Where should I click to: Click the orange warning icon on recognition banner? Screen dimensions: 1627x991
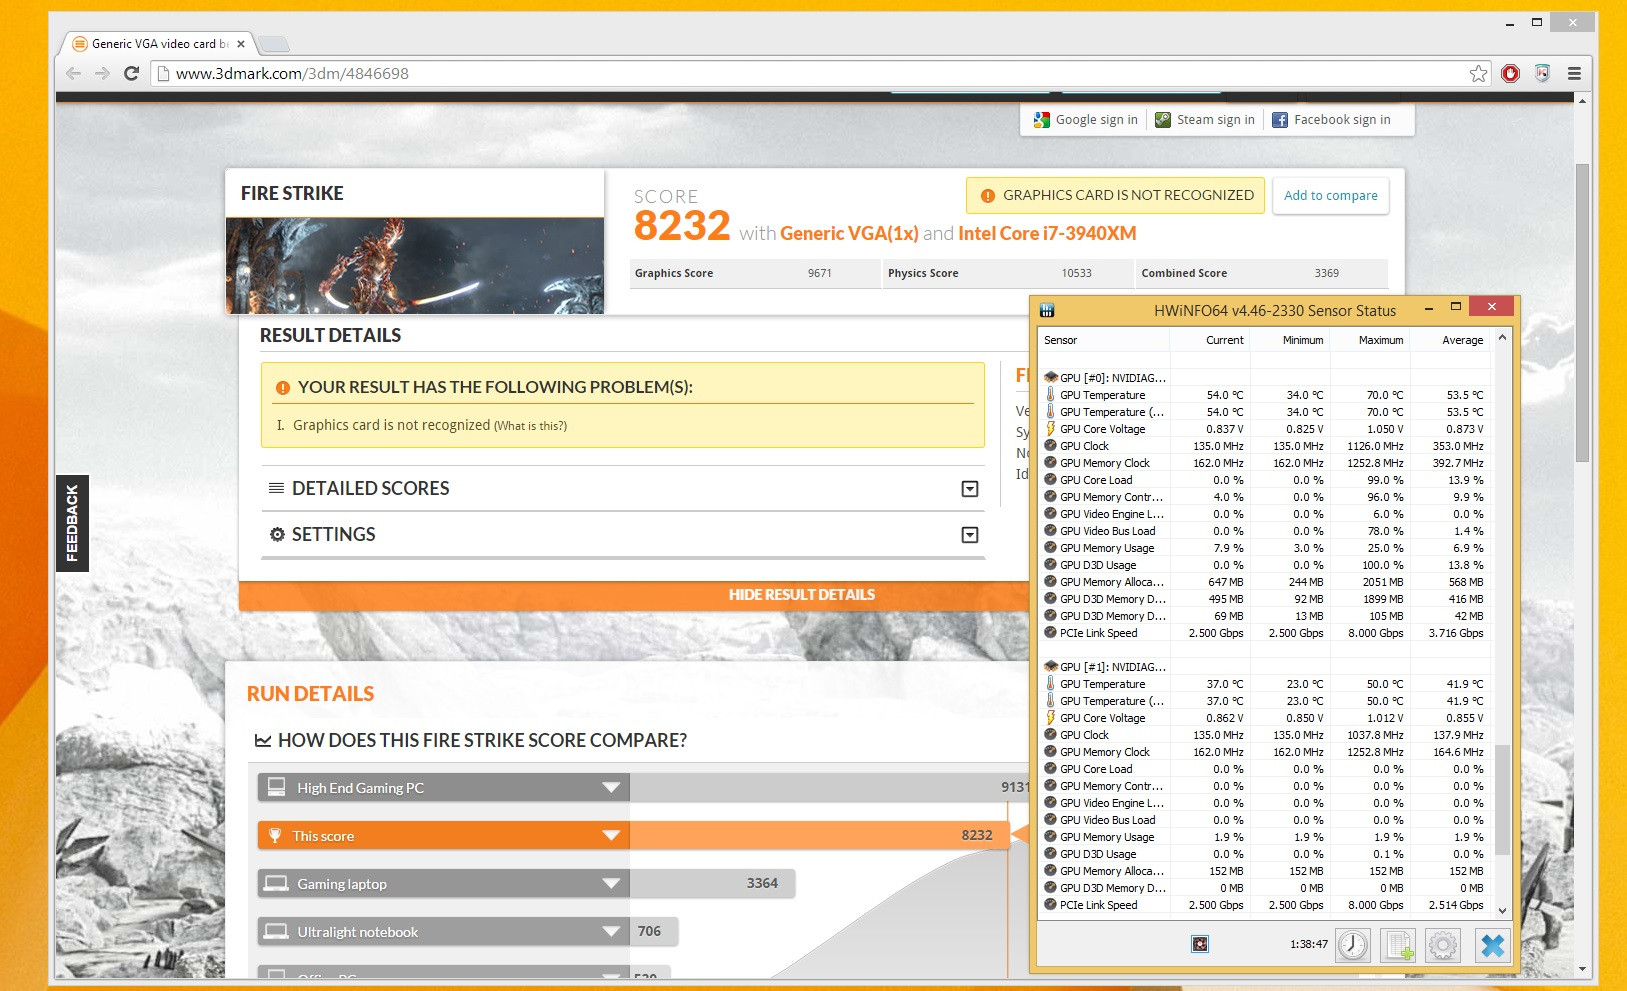pos(988,196)
